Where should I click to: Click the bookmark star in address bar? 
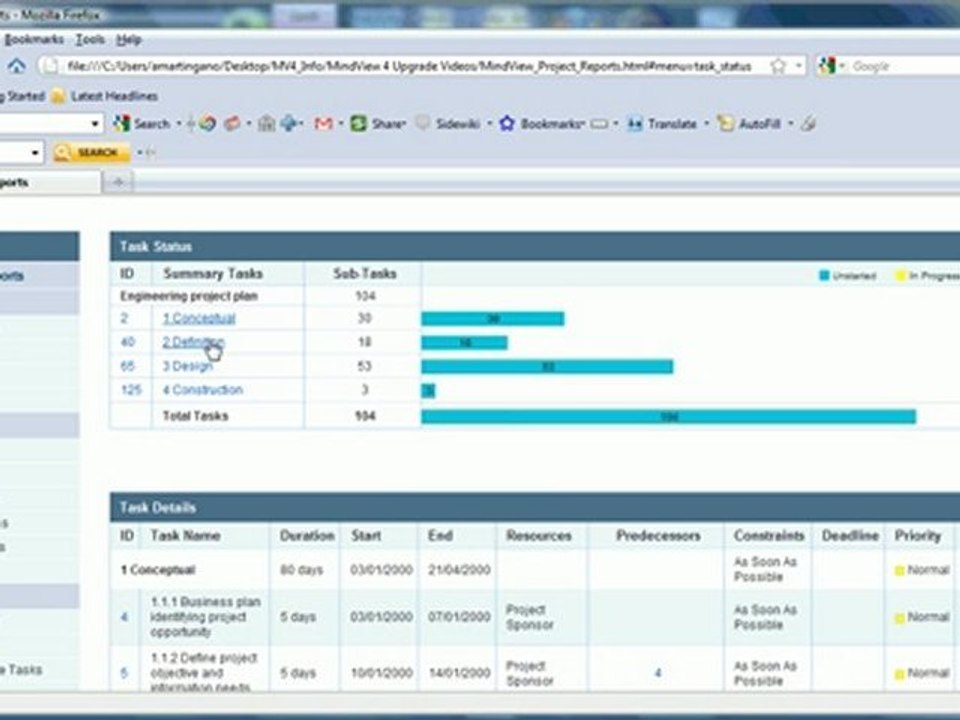click(x=778, y=66)
